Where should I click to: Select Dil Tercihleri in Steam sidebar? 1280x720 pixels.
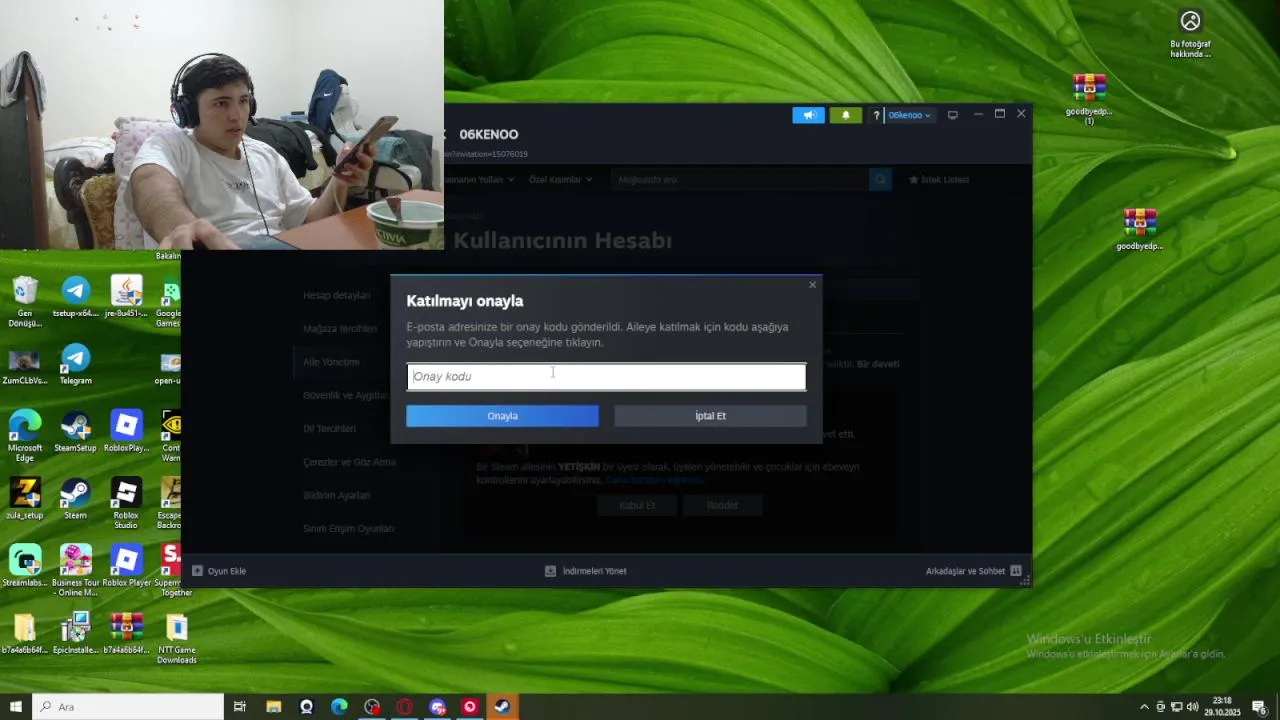pyautogui.click(x=329, y=428)
